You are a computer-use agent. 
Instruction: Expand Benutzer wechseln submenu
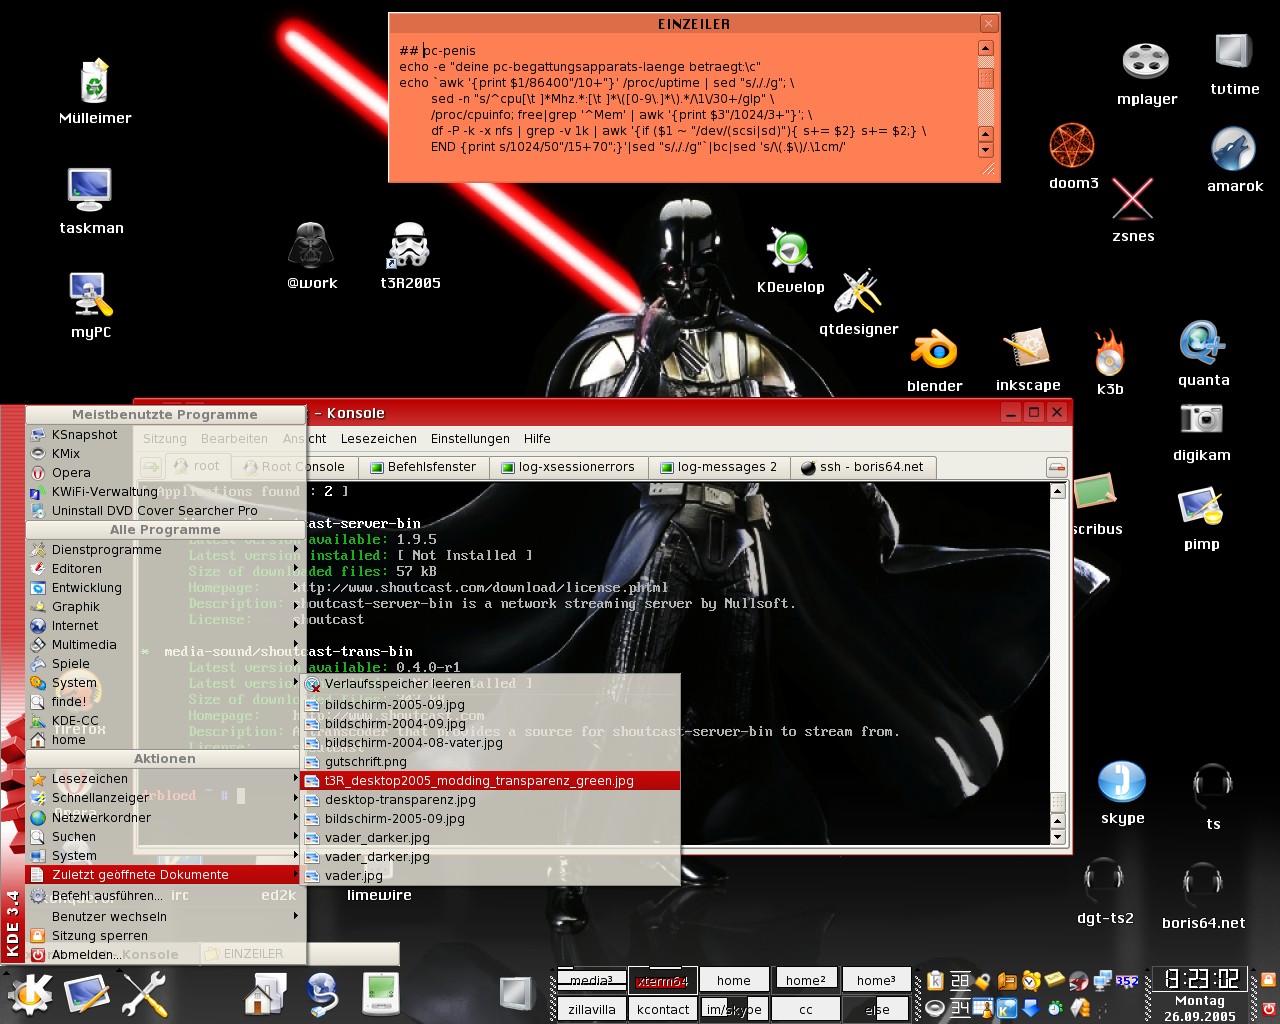pos(109,916)
